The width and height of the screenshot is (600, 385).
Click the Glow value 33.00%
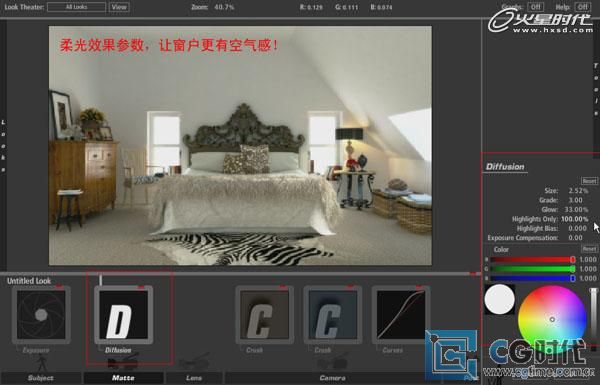pos(576,210)
